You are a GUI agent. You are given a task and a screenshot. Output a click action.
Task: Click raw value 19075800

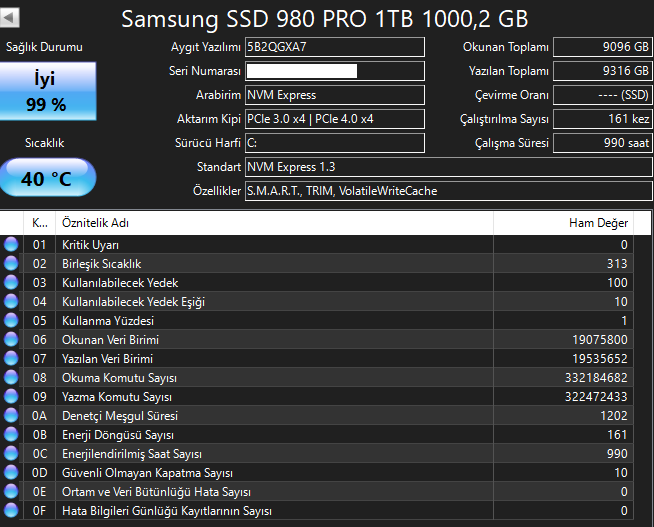pos(600,340)
